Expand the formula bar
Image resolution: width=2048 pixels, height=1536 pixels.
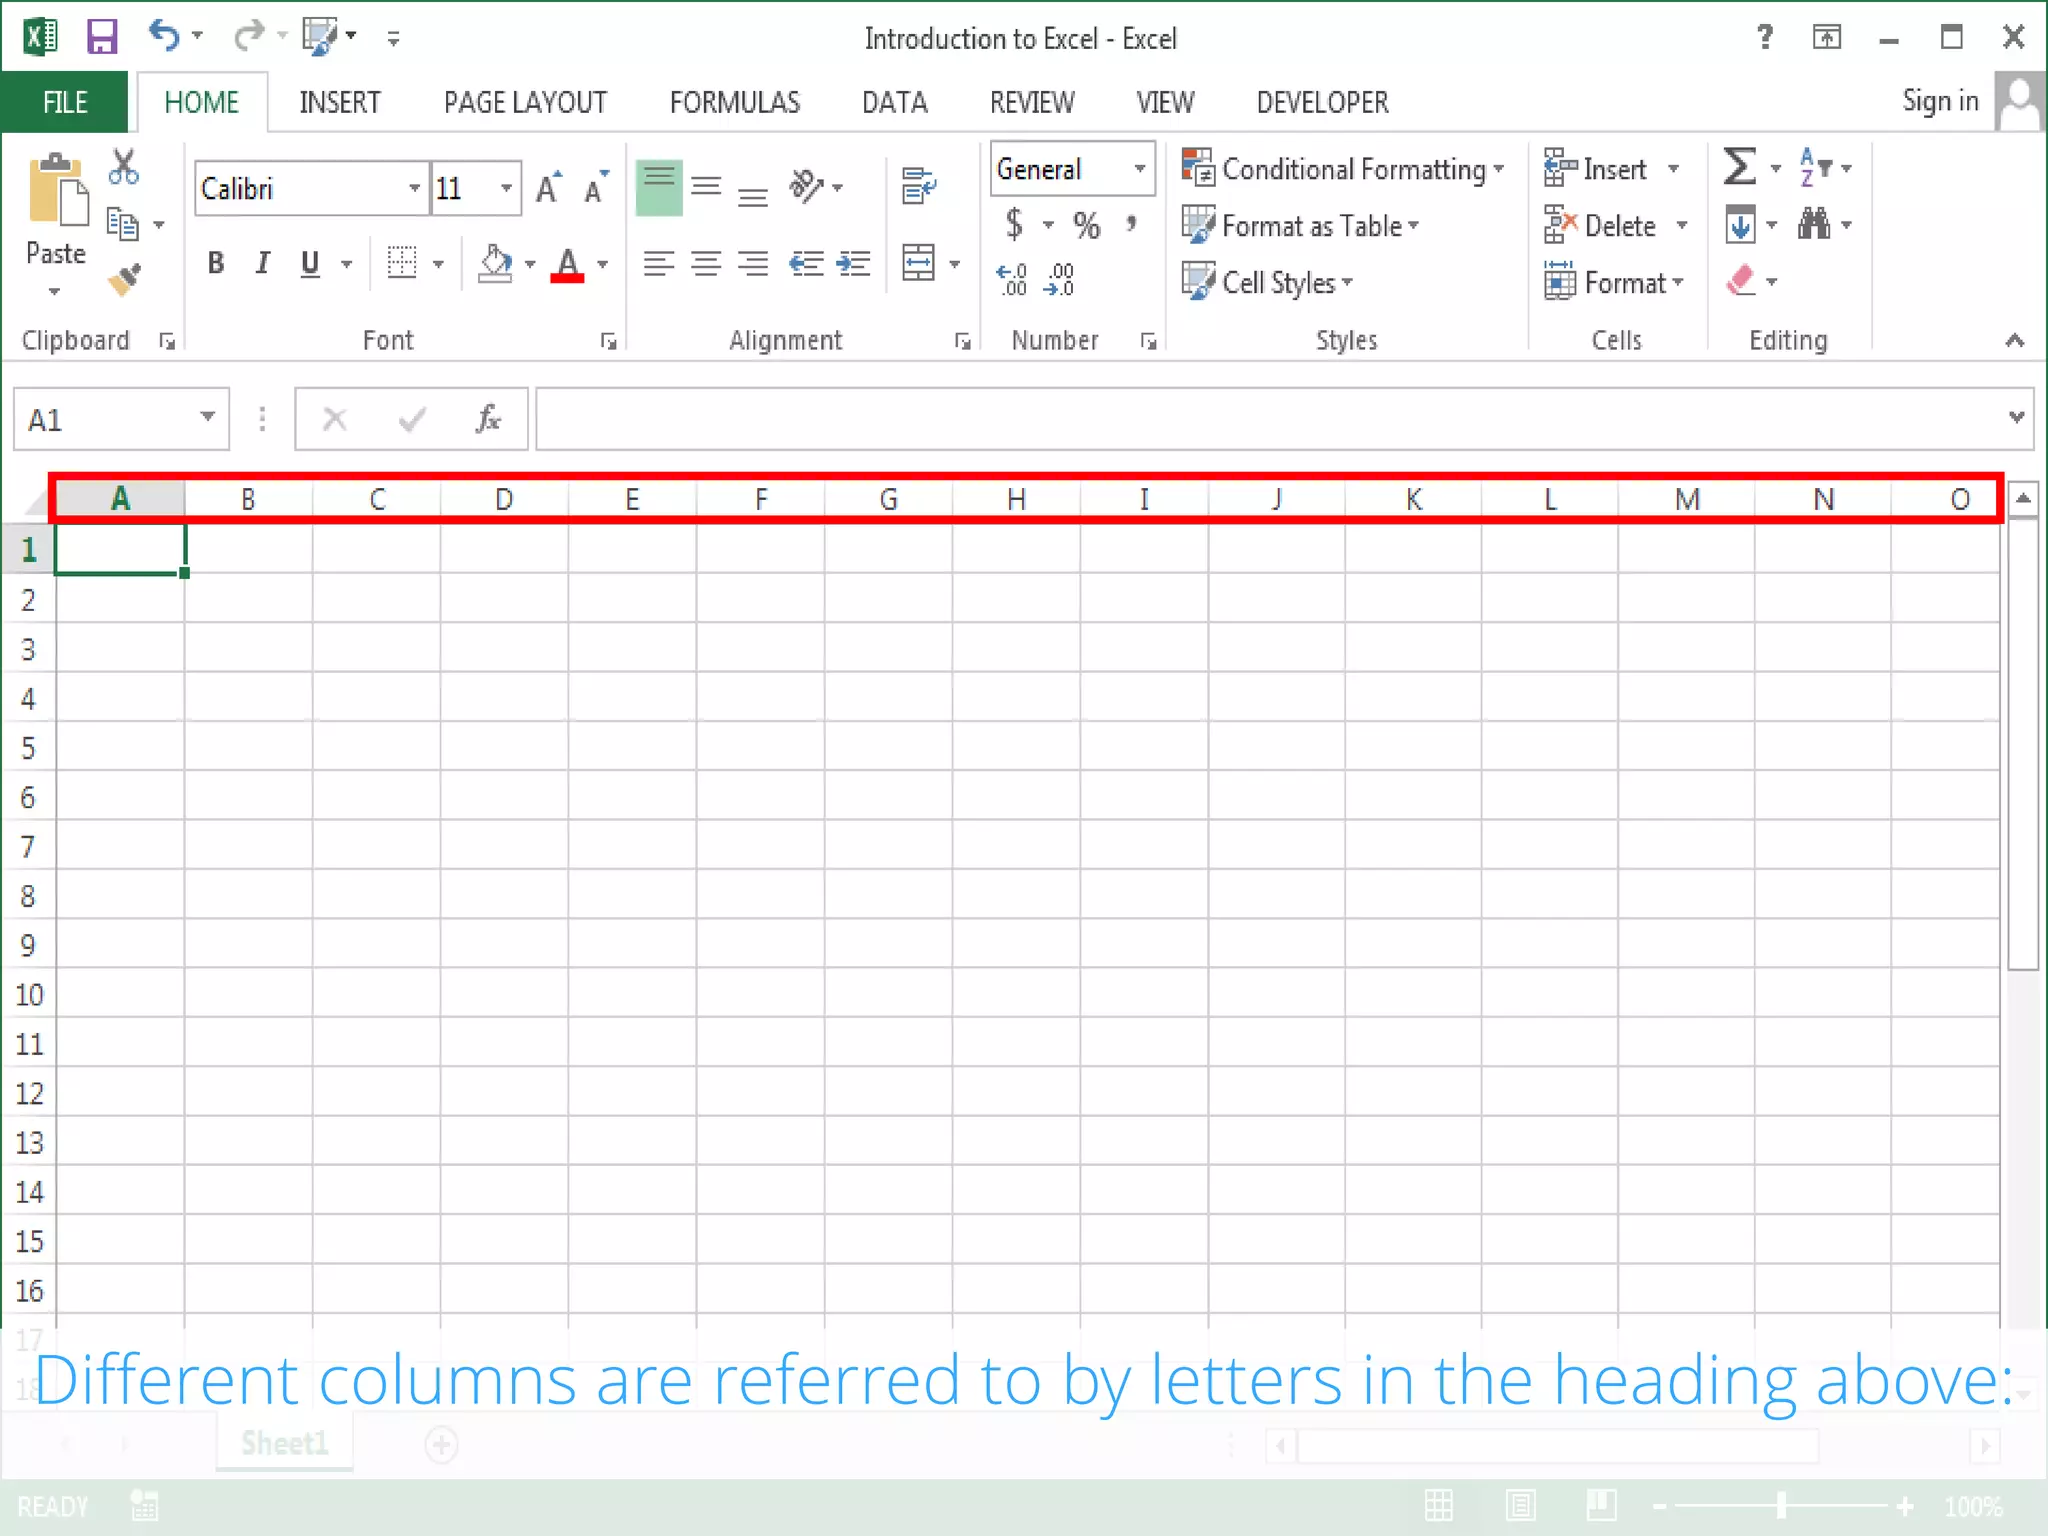pos(2016,417)
